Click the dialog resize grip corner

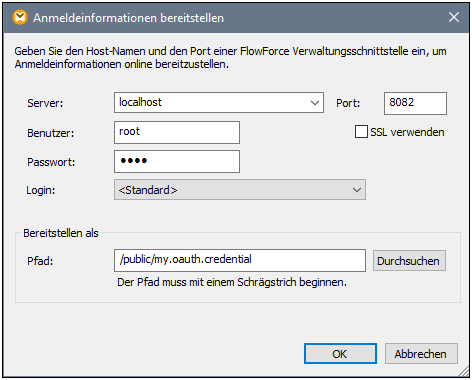[x=464, y=372]
